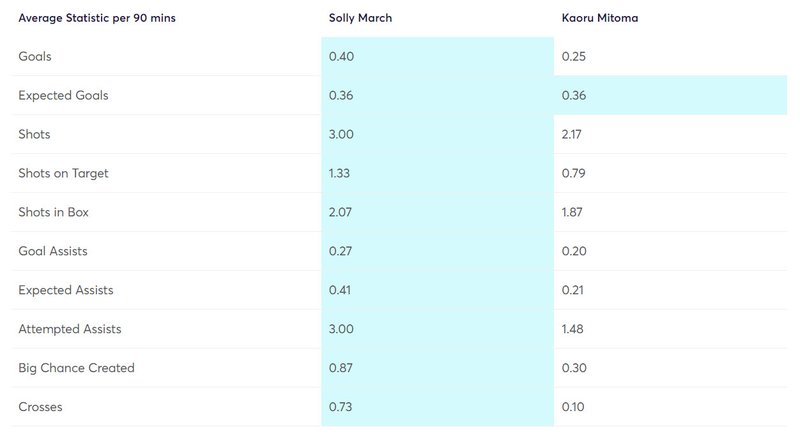The width and height of the screenshot is (800, 436).
Task: Click the Crosses row label
Action: point(40,407)
